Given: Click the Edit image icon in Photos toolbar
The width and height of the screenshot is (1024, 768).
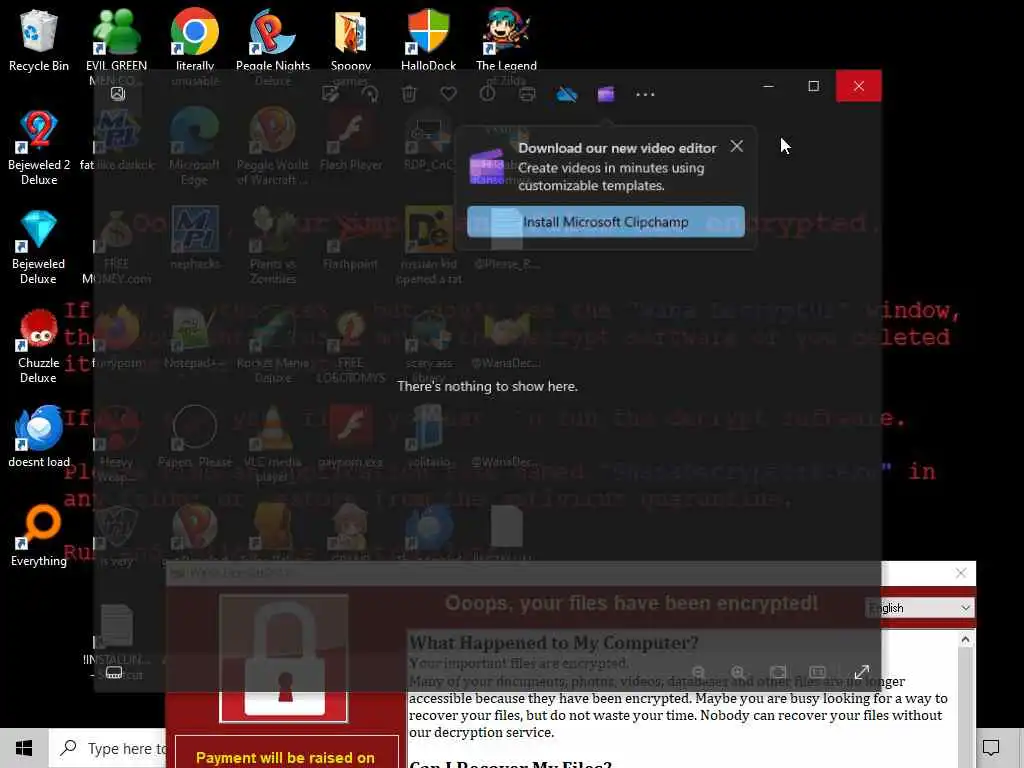Looking at the screenshot, I should point(330,94).
